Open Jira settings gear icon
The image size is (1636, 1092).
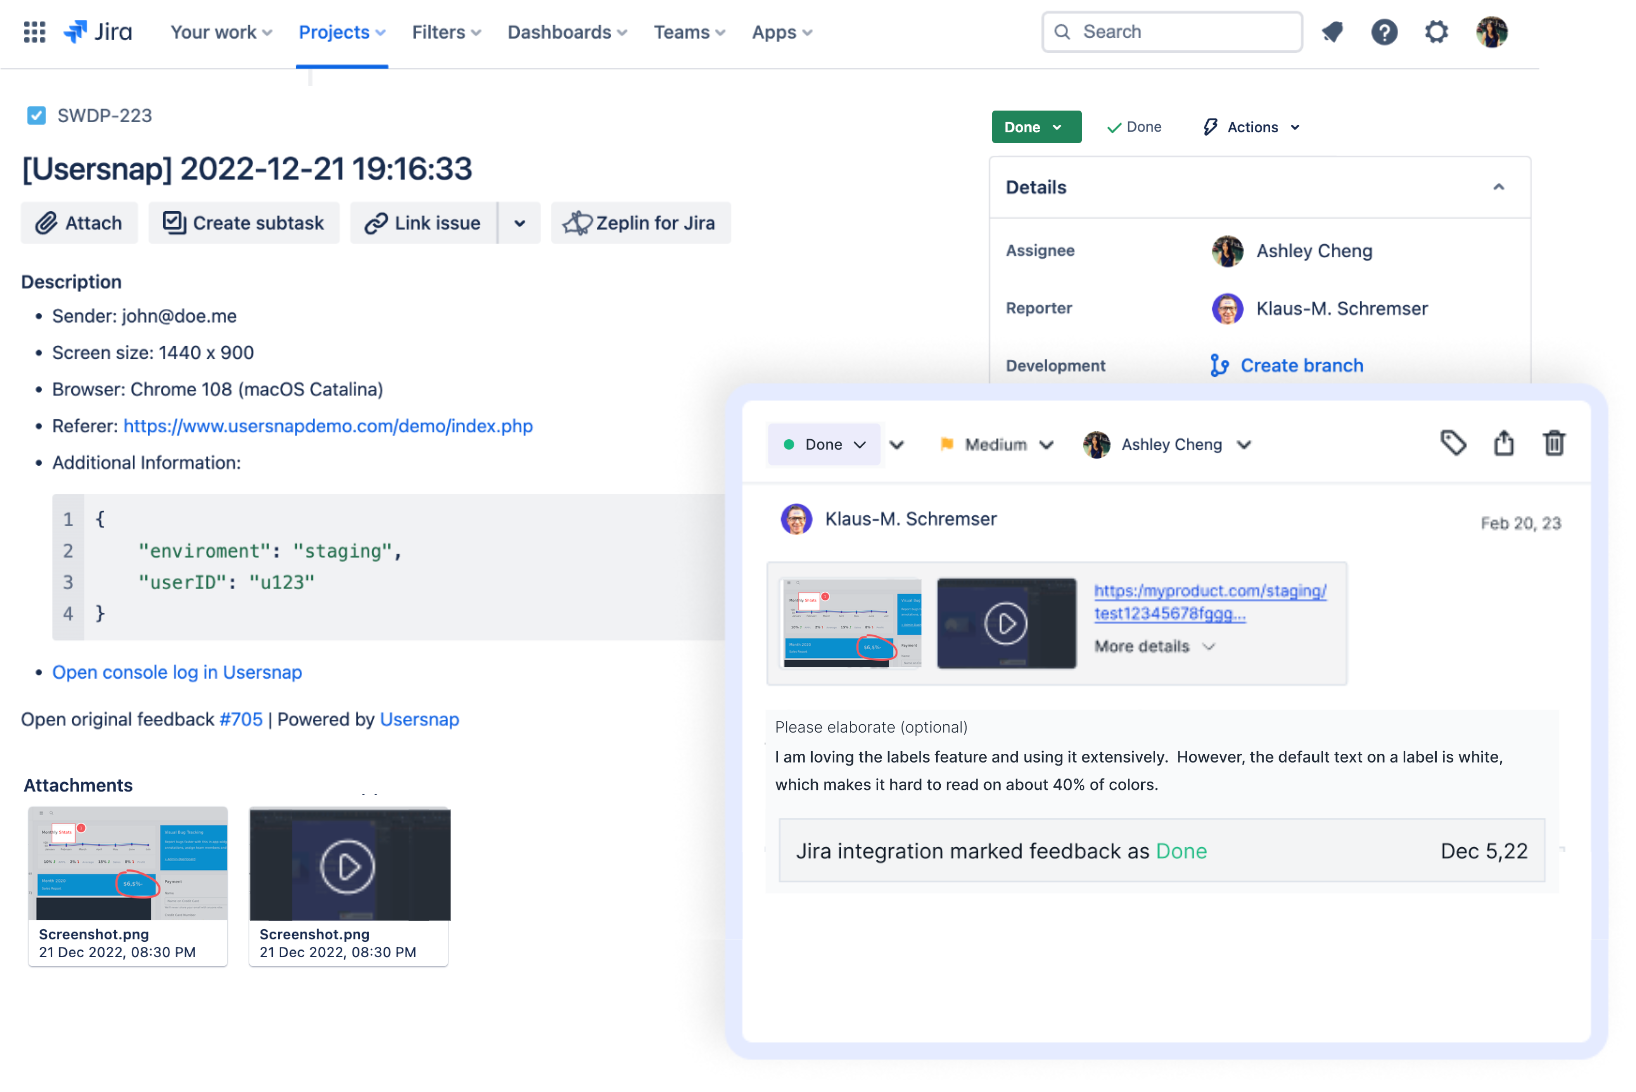[x=1436, y=32]
